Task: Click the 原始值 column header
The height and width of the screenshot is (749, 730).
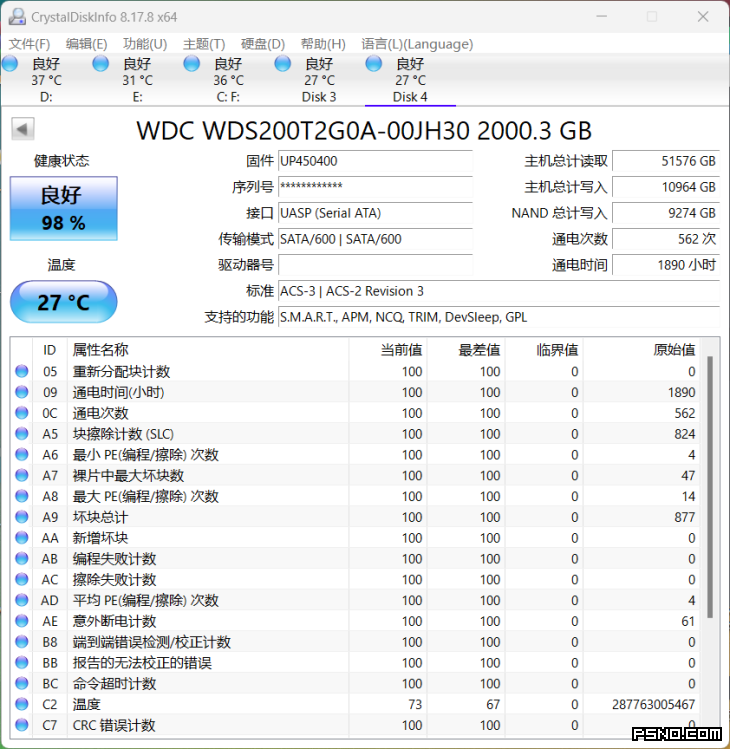Action: coord(642,350)
